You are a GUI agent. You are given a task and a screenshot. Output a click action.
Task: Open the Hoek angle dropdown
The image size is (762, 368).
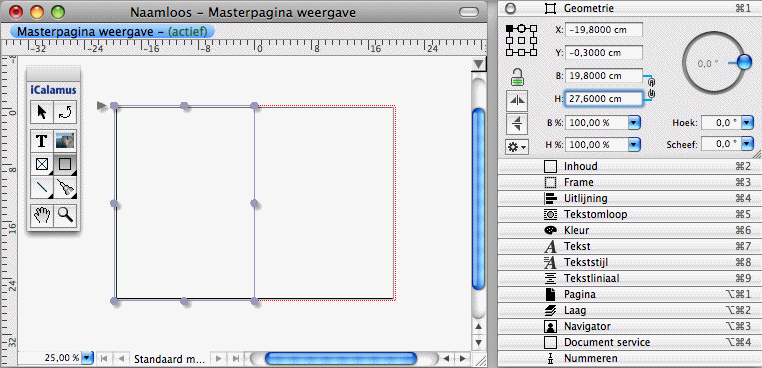coord(747,123)
